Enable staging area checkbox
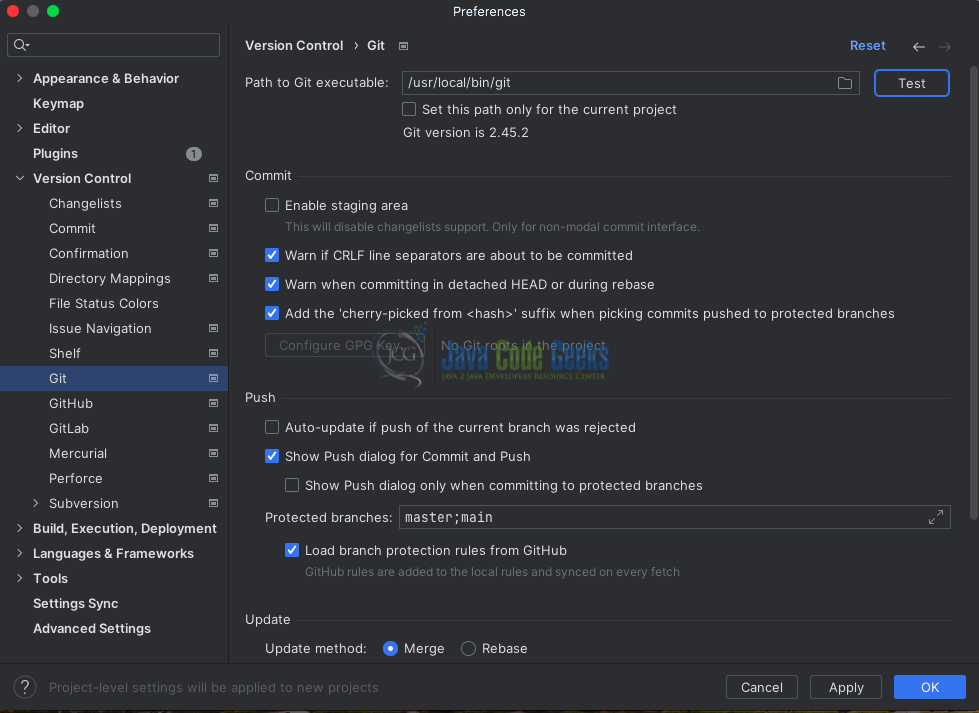The width and height of the screenshot is (979, 713). 272,205
